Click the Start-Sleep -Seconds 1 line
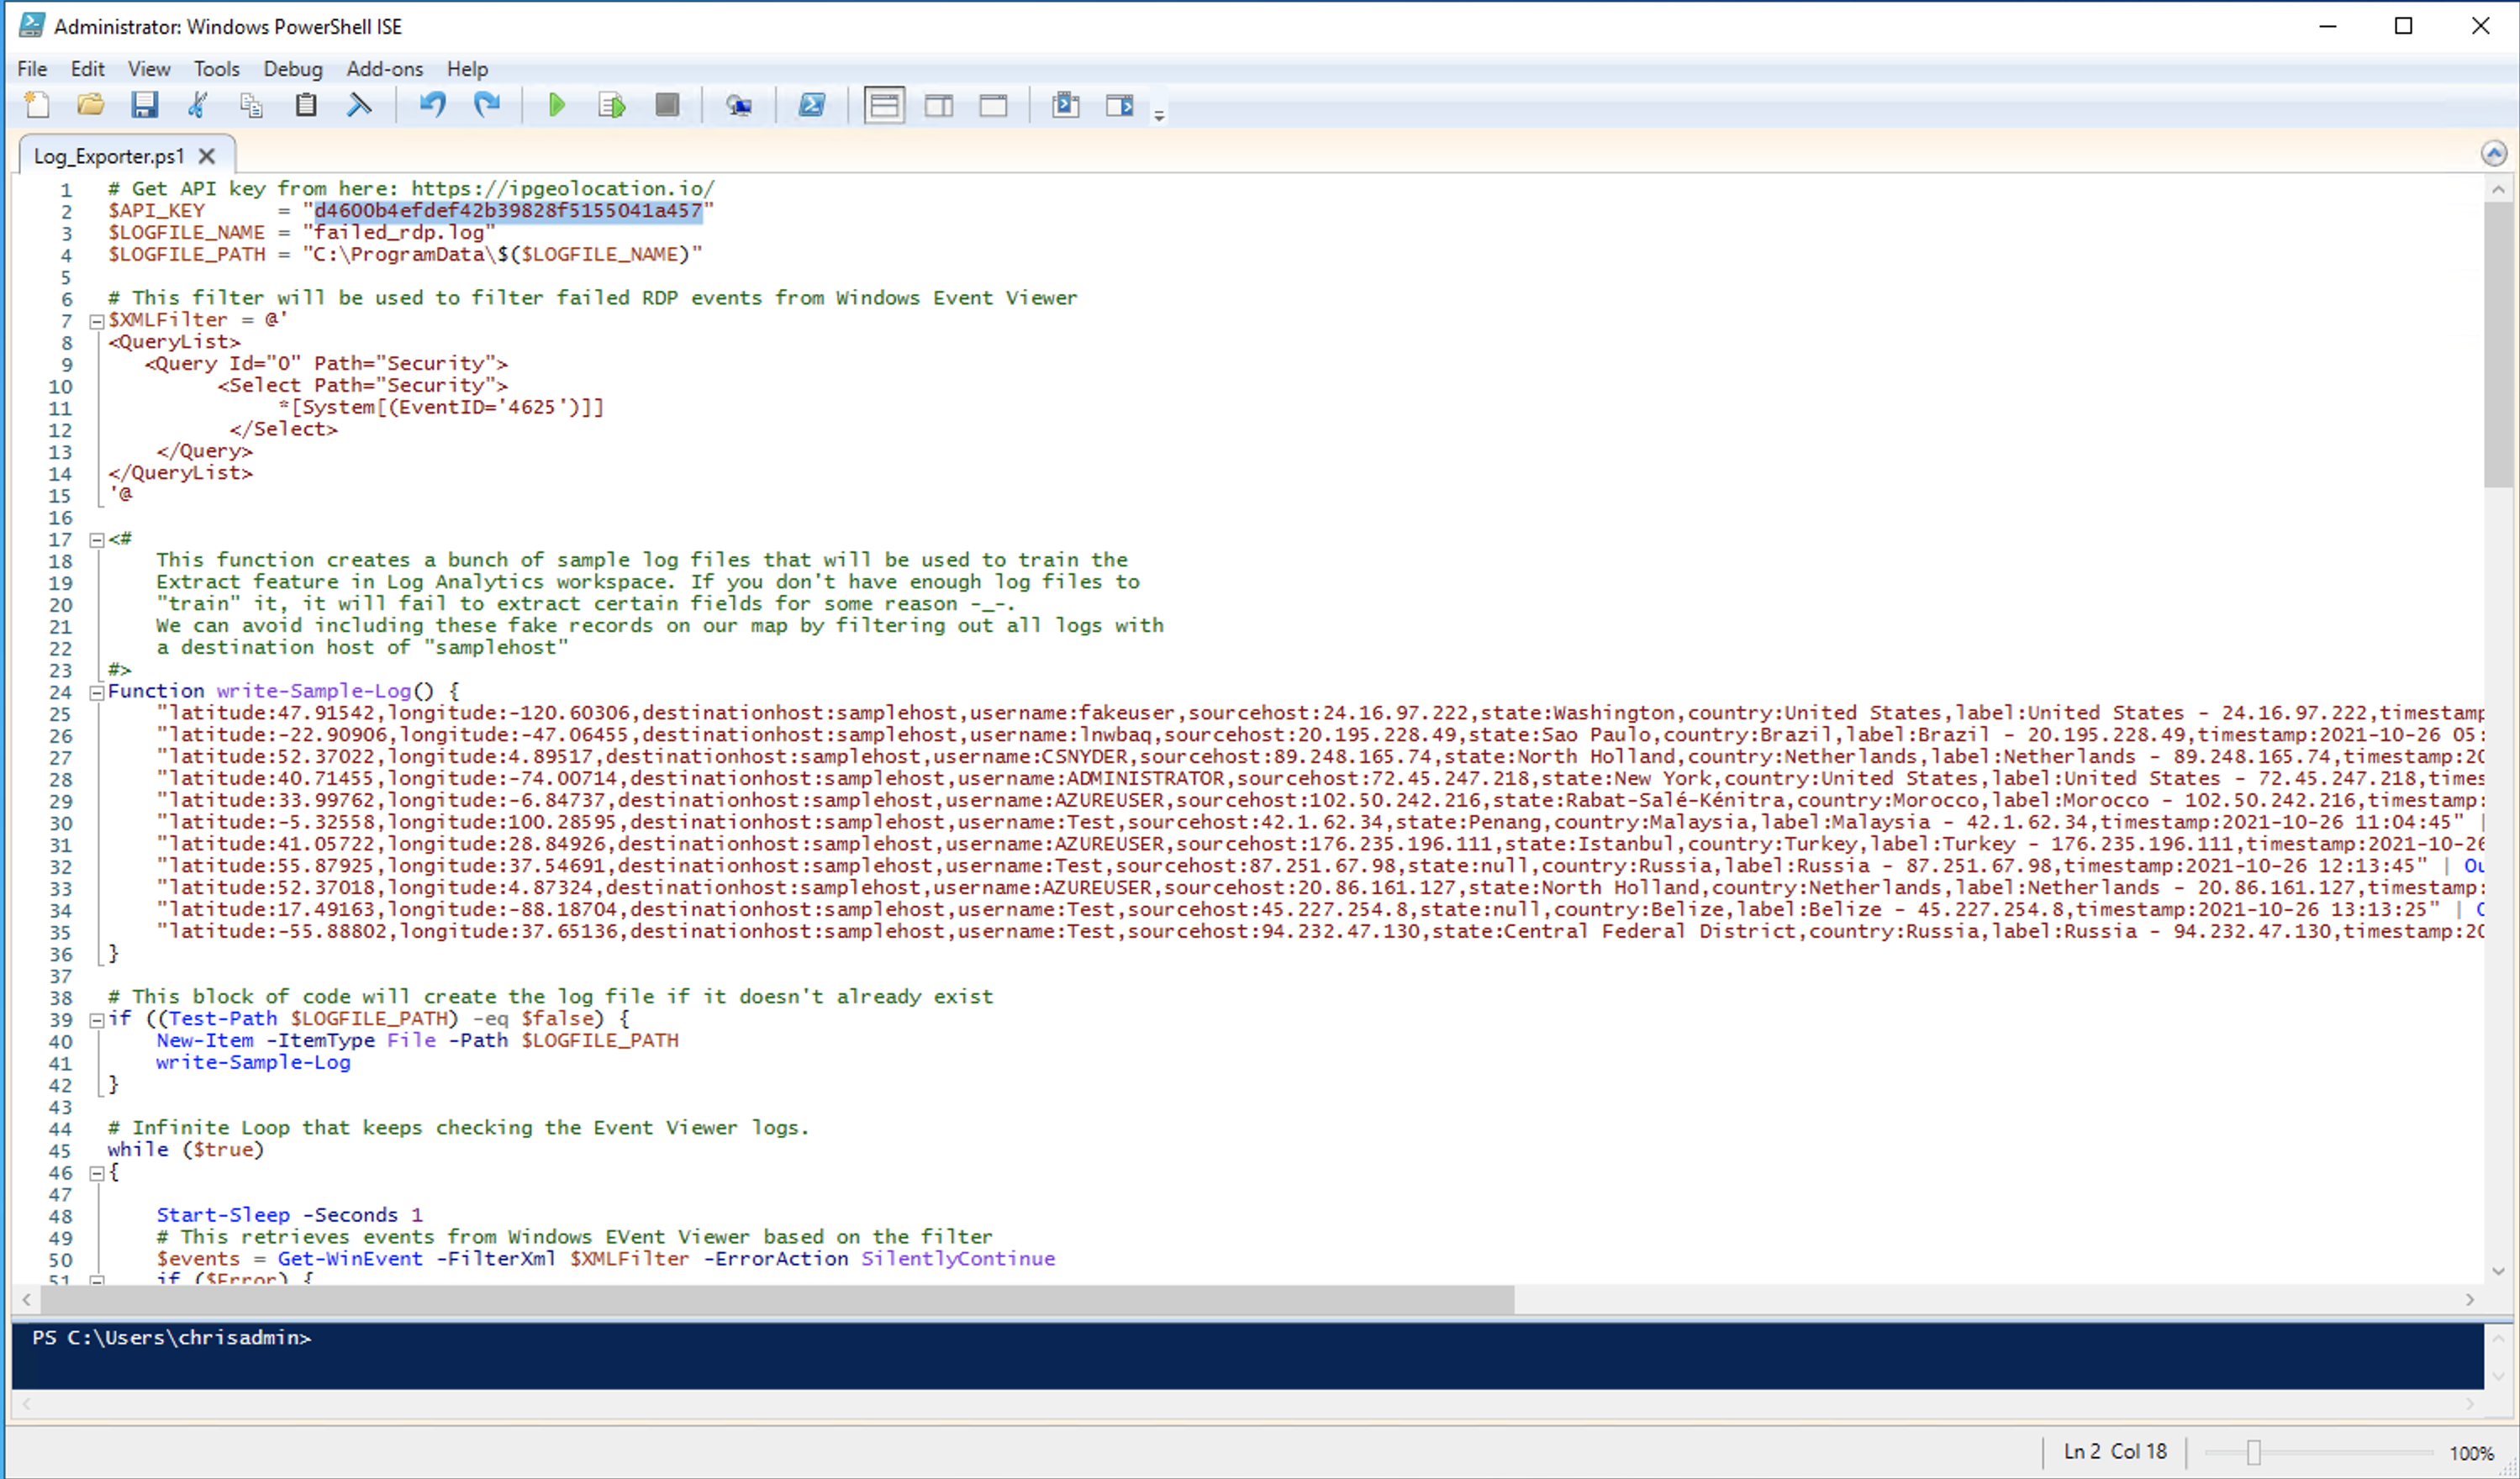 pos(289,1215)
